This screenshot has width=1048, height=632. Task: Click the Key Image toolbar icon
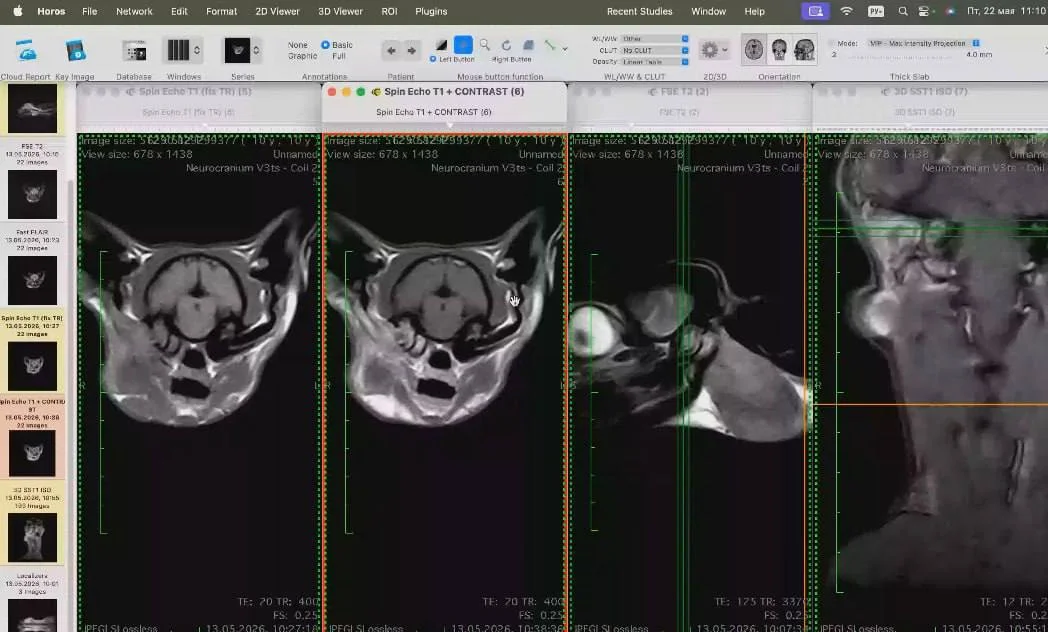tap(76, 51)
